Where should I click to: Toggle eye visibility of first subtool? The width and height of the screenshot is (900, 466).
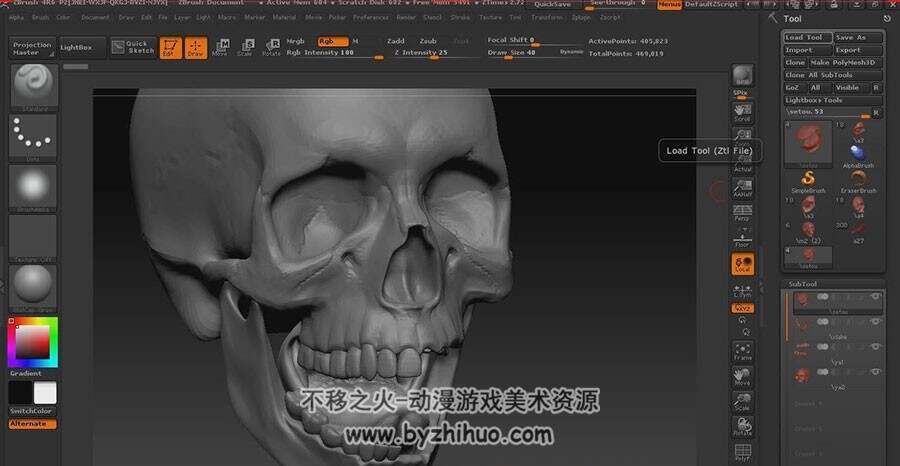coord(875,296)
